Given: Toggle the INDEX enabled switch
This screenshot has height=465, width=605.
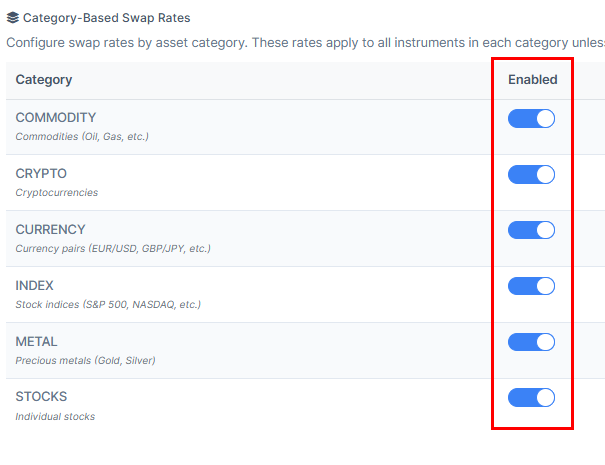Looking at the screenshot, I should (x=531, y=287).
